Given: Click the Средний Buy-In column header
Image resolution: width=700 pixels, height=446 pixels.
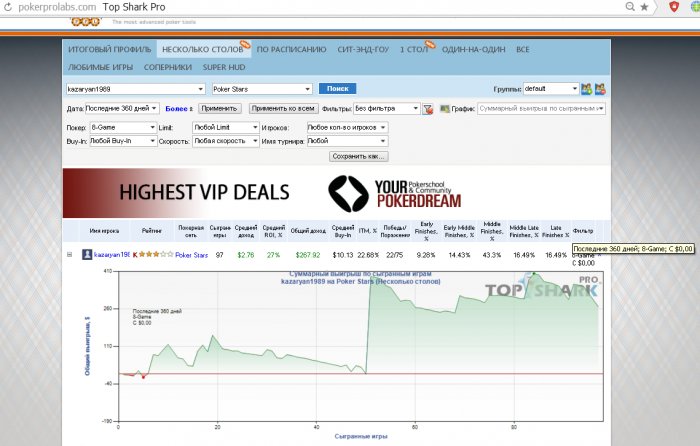Looking at the screenshot, I should coord(343,231).
